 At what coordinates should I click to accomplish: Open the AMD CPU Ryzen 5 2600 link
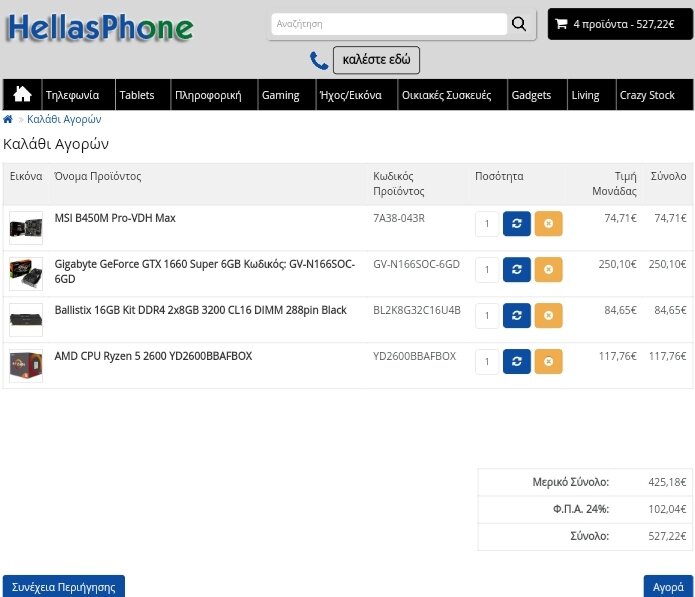tap(153, 356)
